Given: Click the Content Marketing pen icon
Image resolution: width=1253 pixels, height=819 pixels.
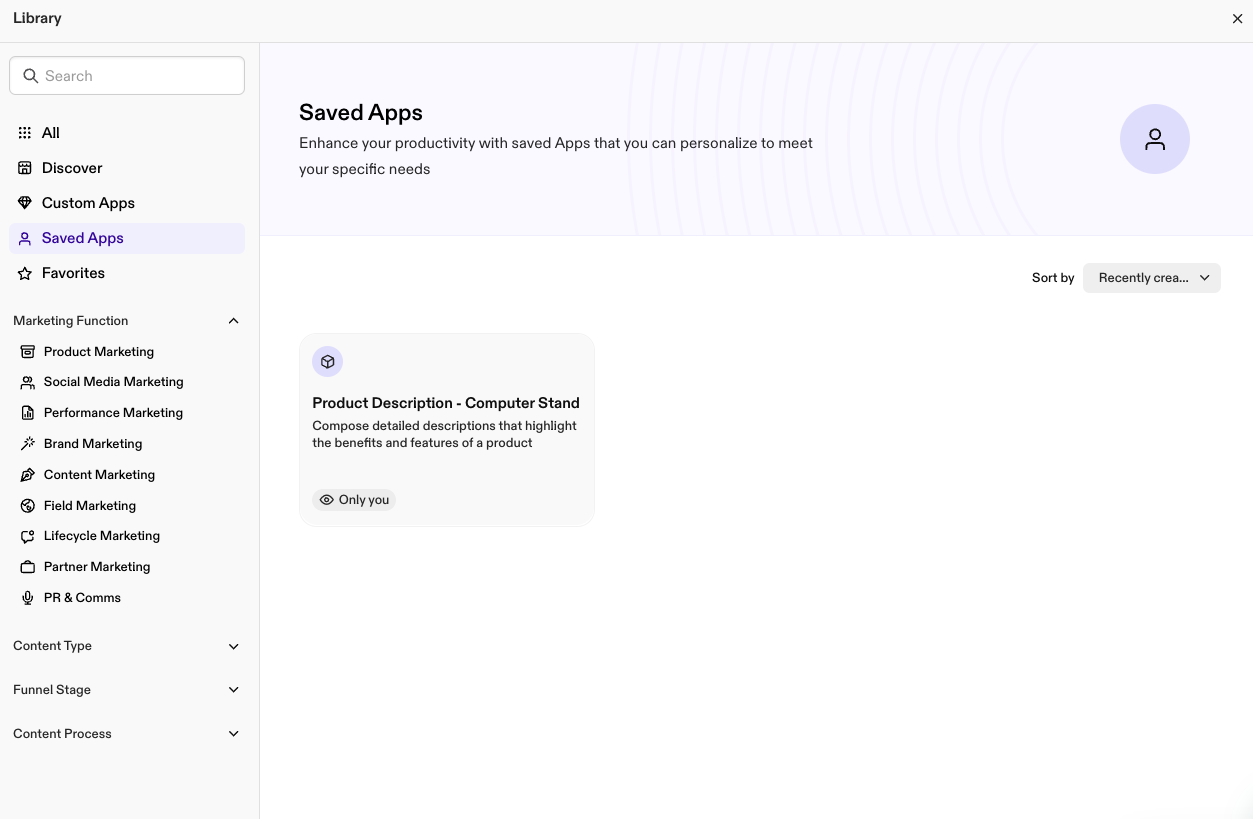Looking at the screenshot, I should (x=28, y=475).
